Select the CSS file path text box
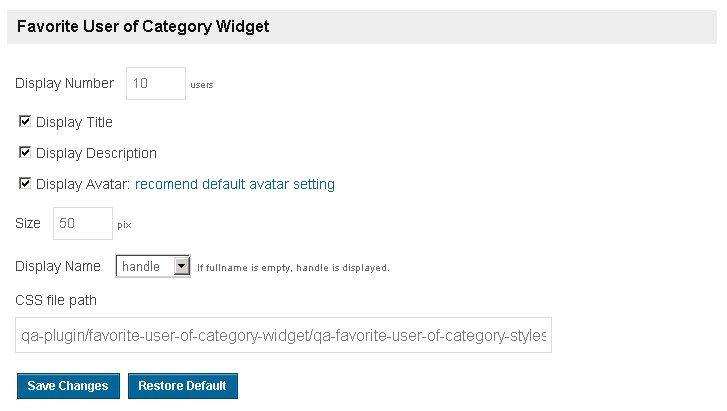The height and width of the screenshot is (411, 727). click(x=283, y=336)
